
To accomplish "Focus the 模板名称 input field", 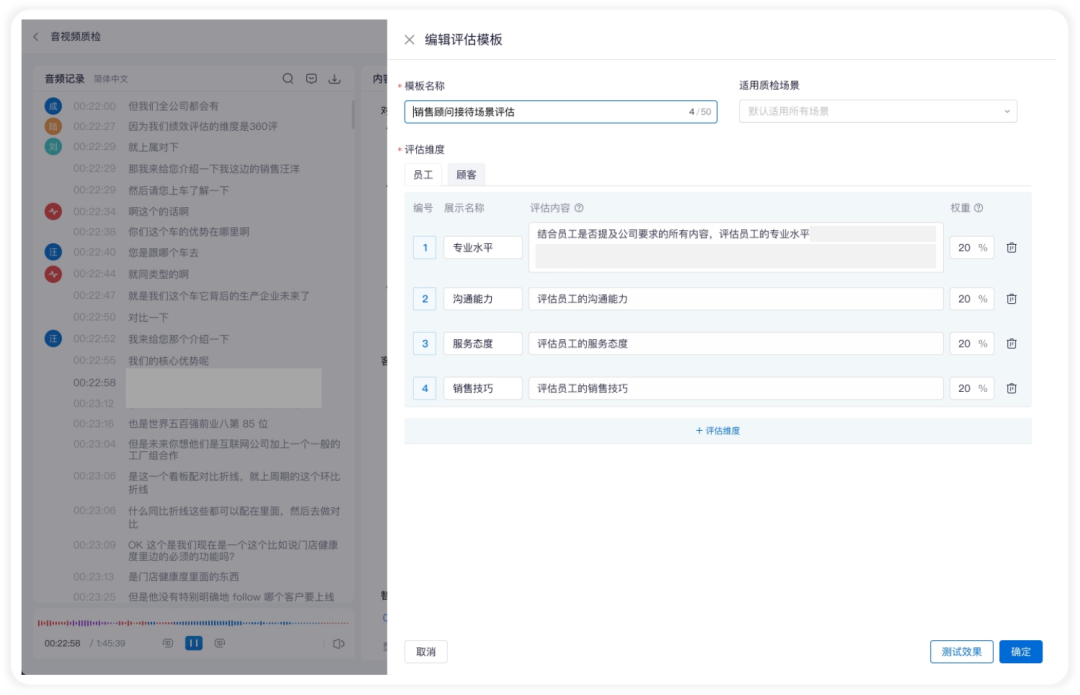I will [x=561, y=112].
